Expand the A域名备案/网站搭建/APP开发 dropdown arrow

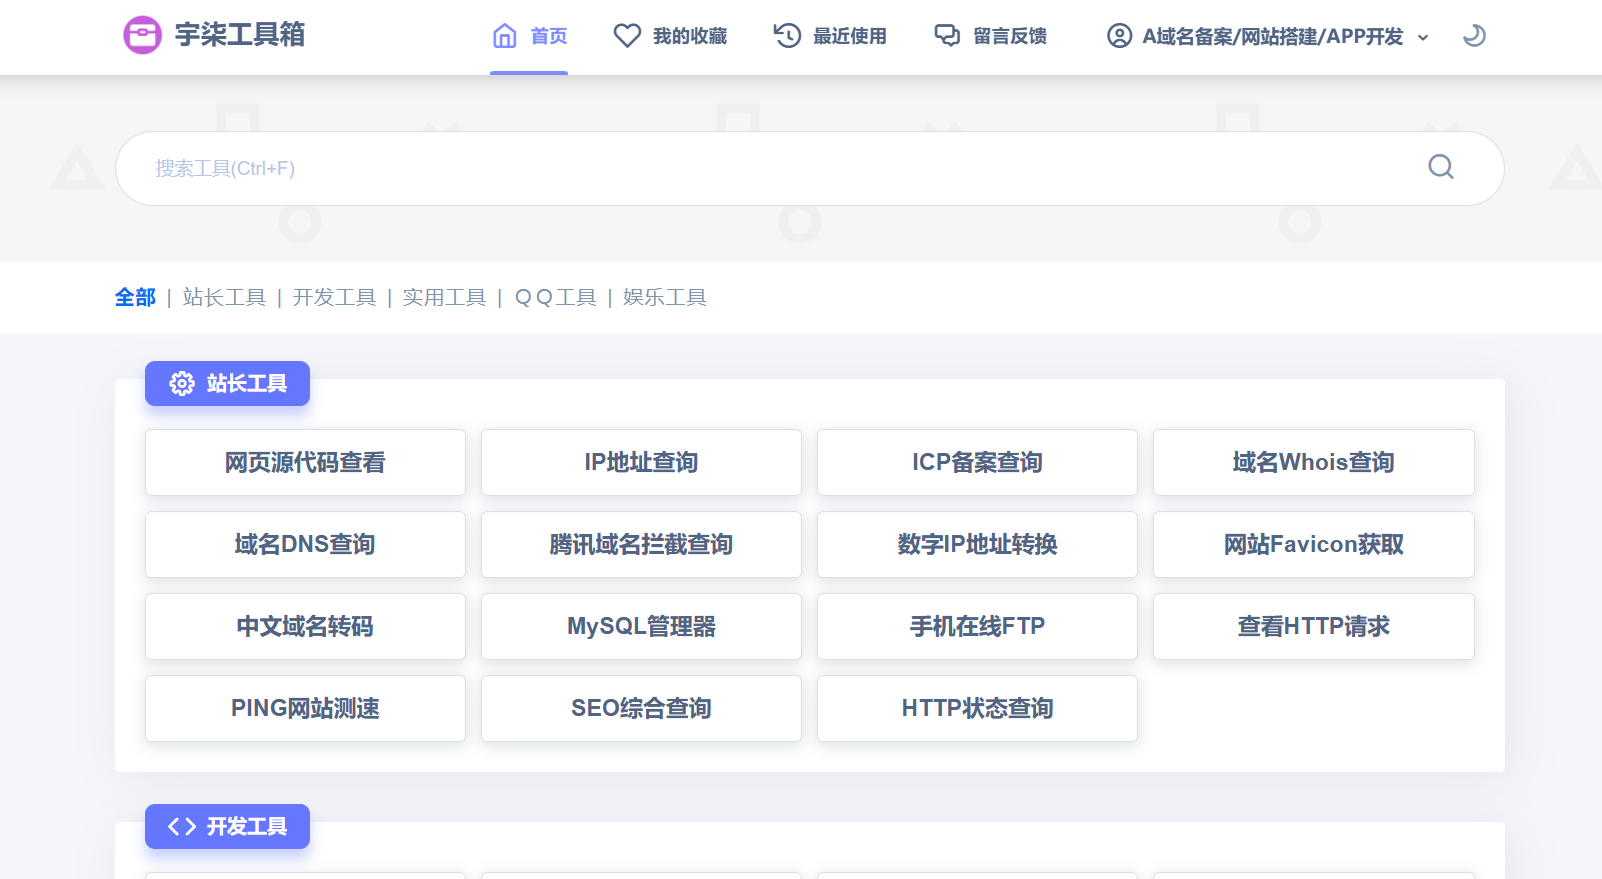1423,38
